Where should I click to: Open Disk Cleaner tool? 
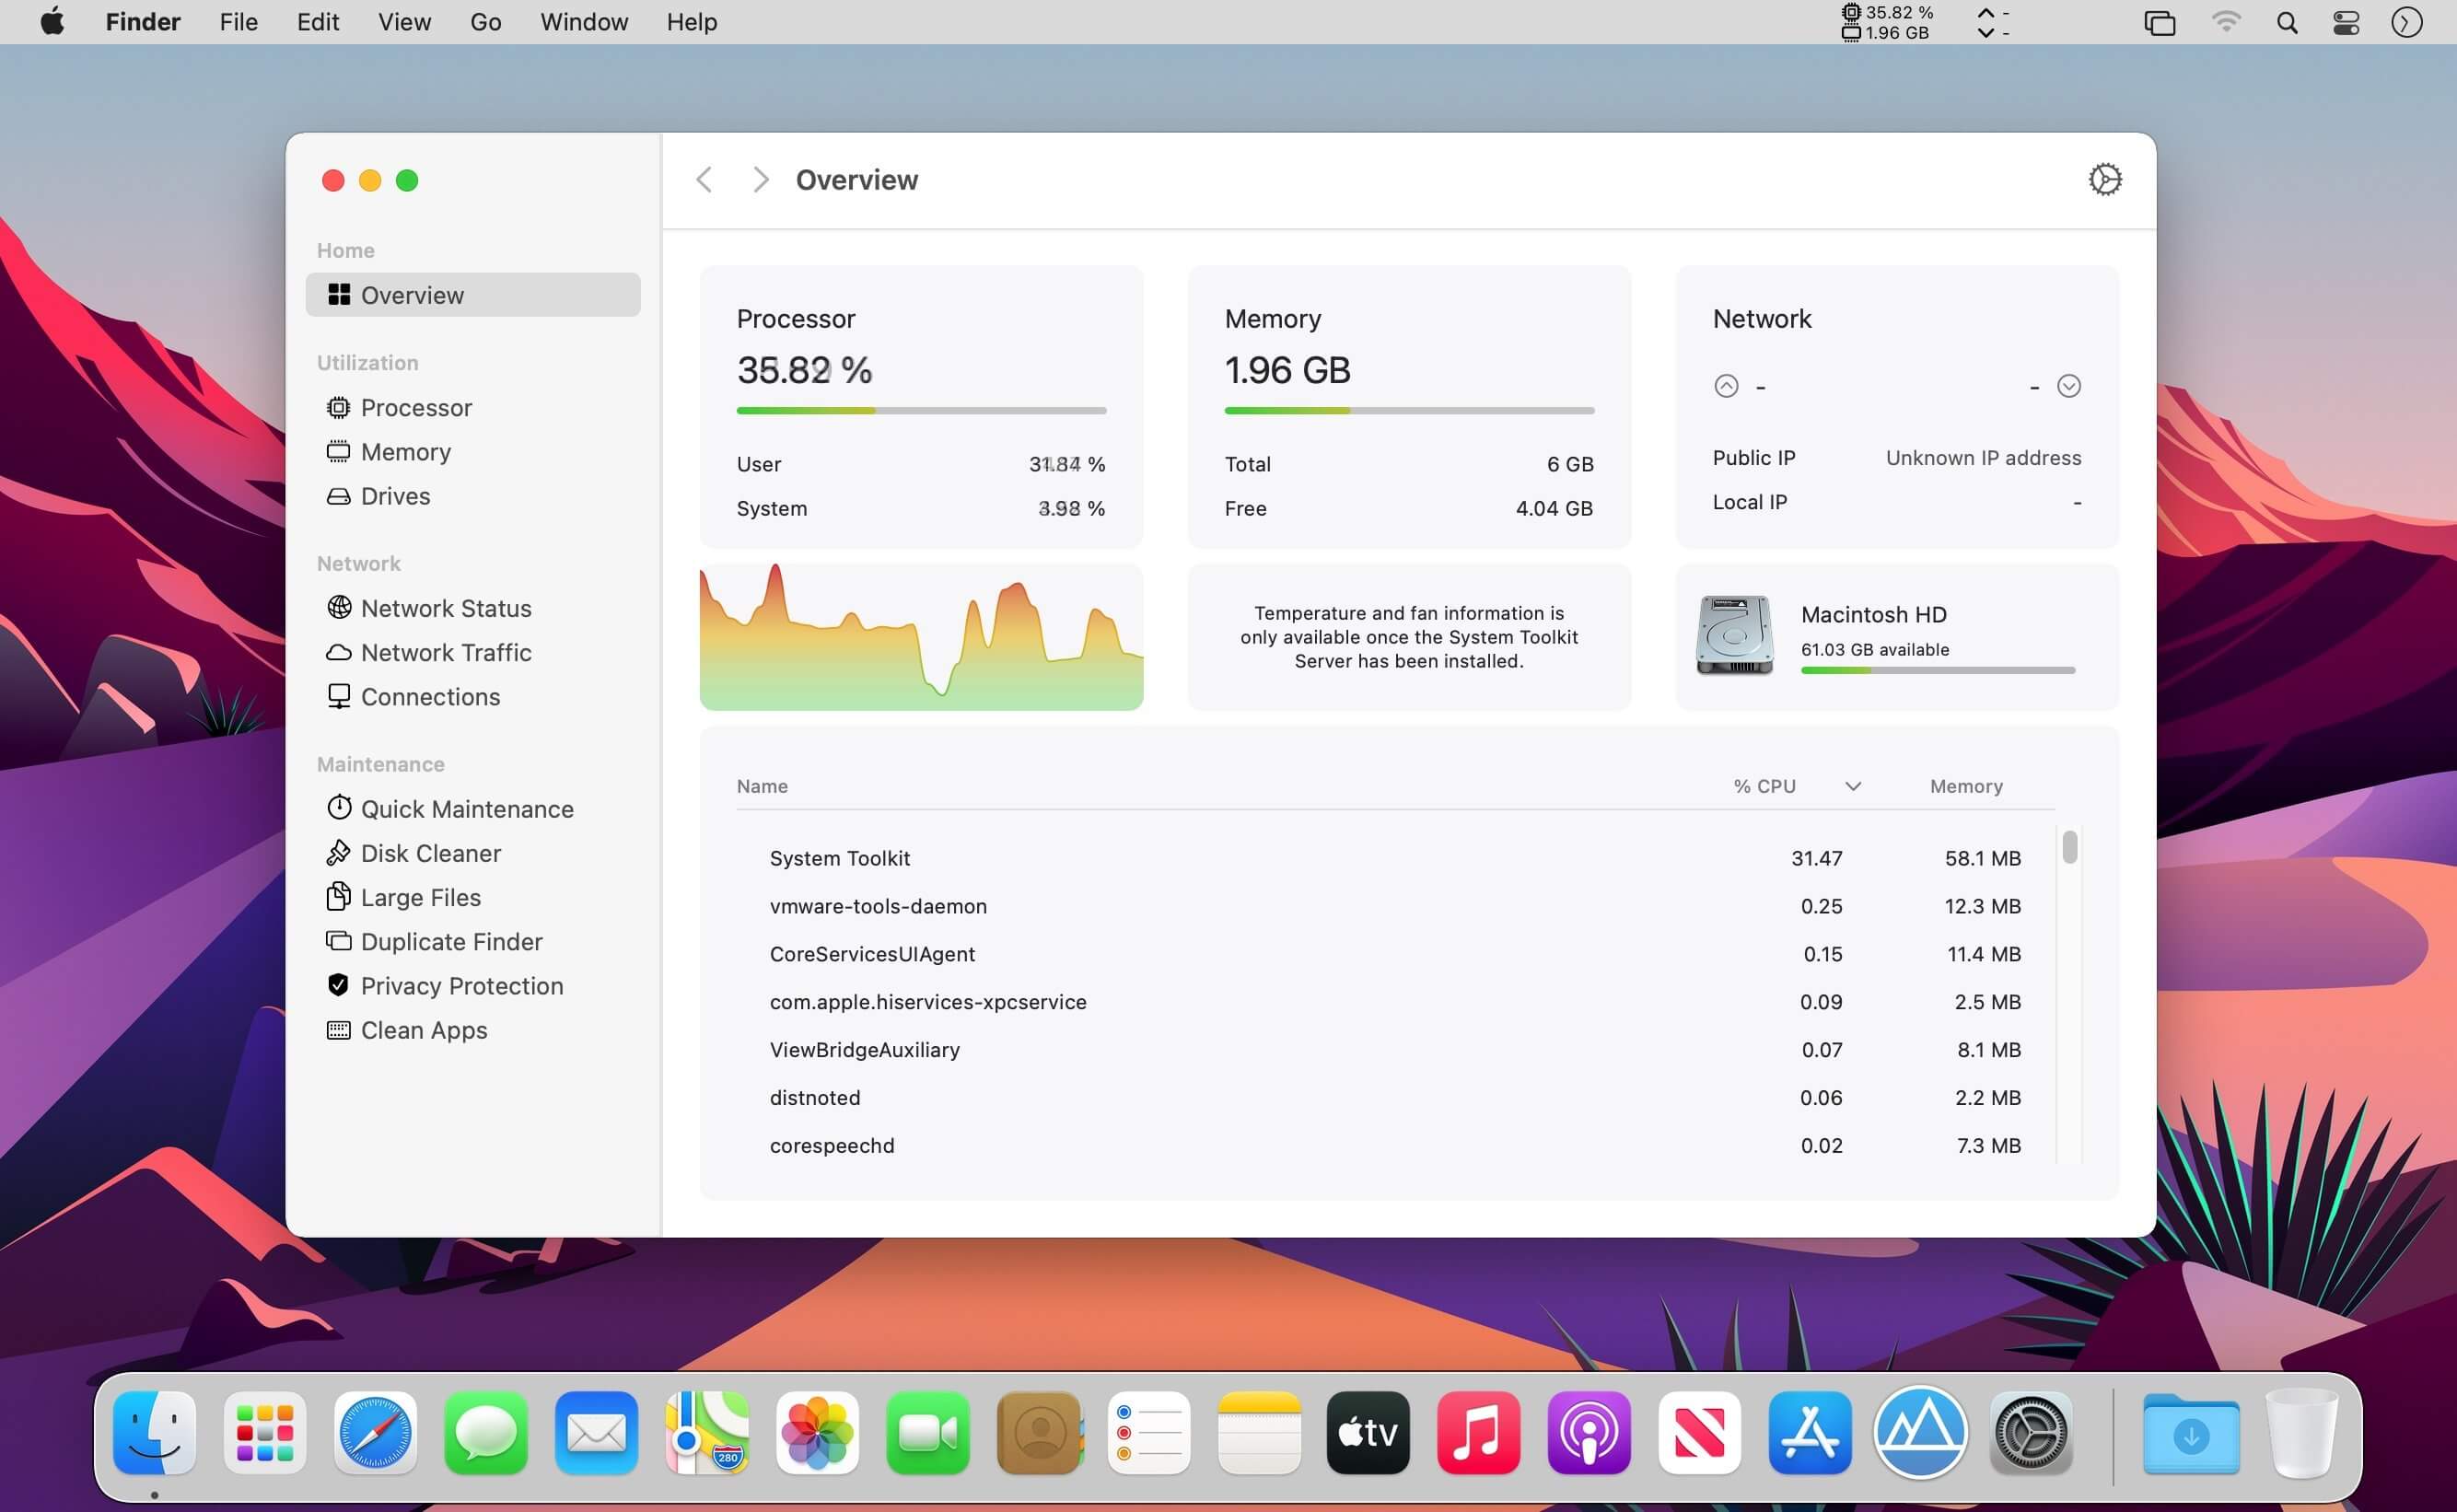tap(430, 853)
